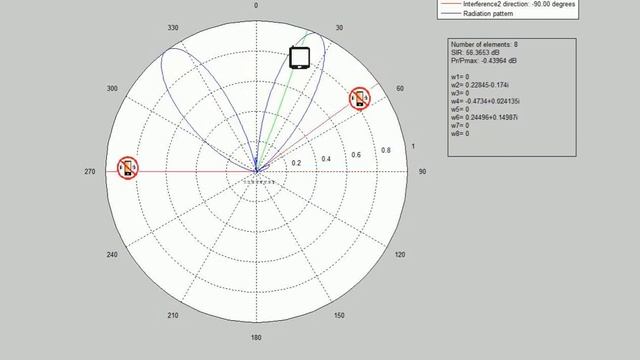
Task: Click the 'w3= 0' weight line
Action: (x=460, y=93)
